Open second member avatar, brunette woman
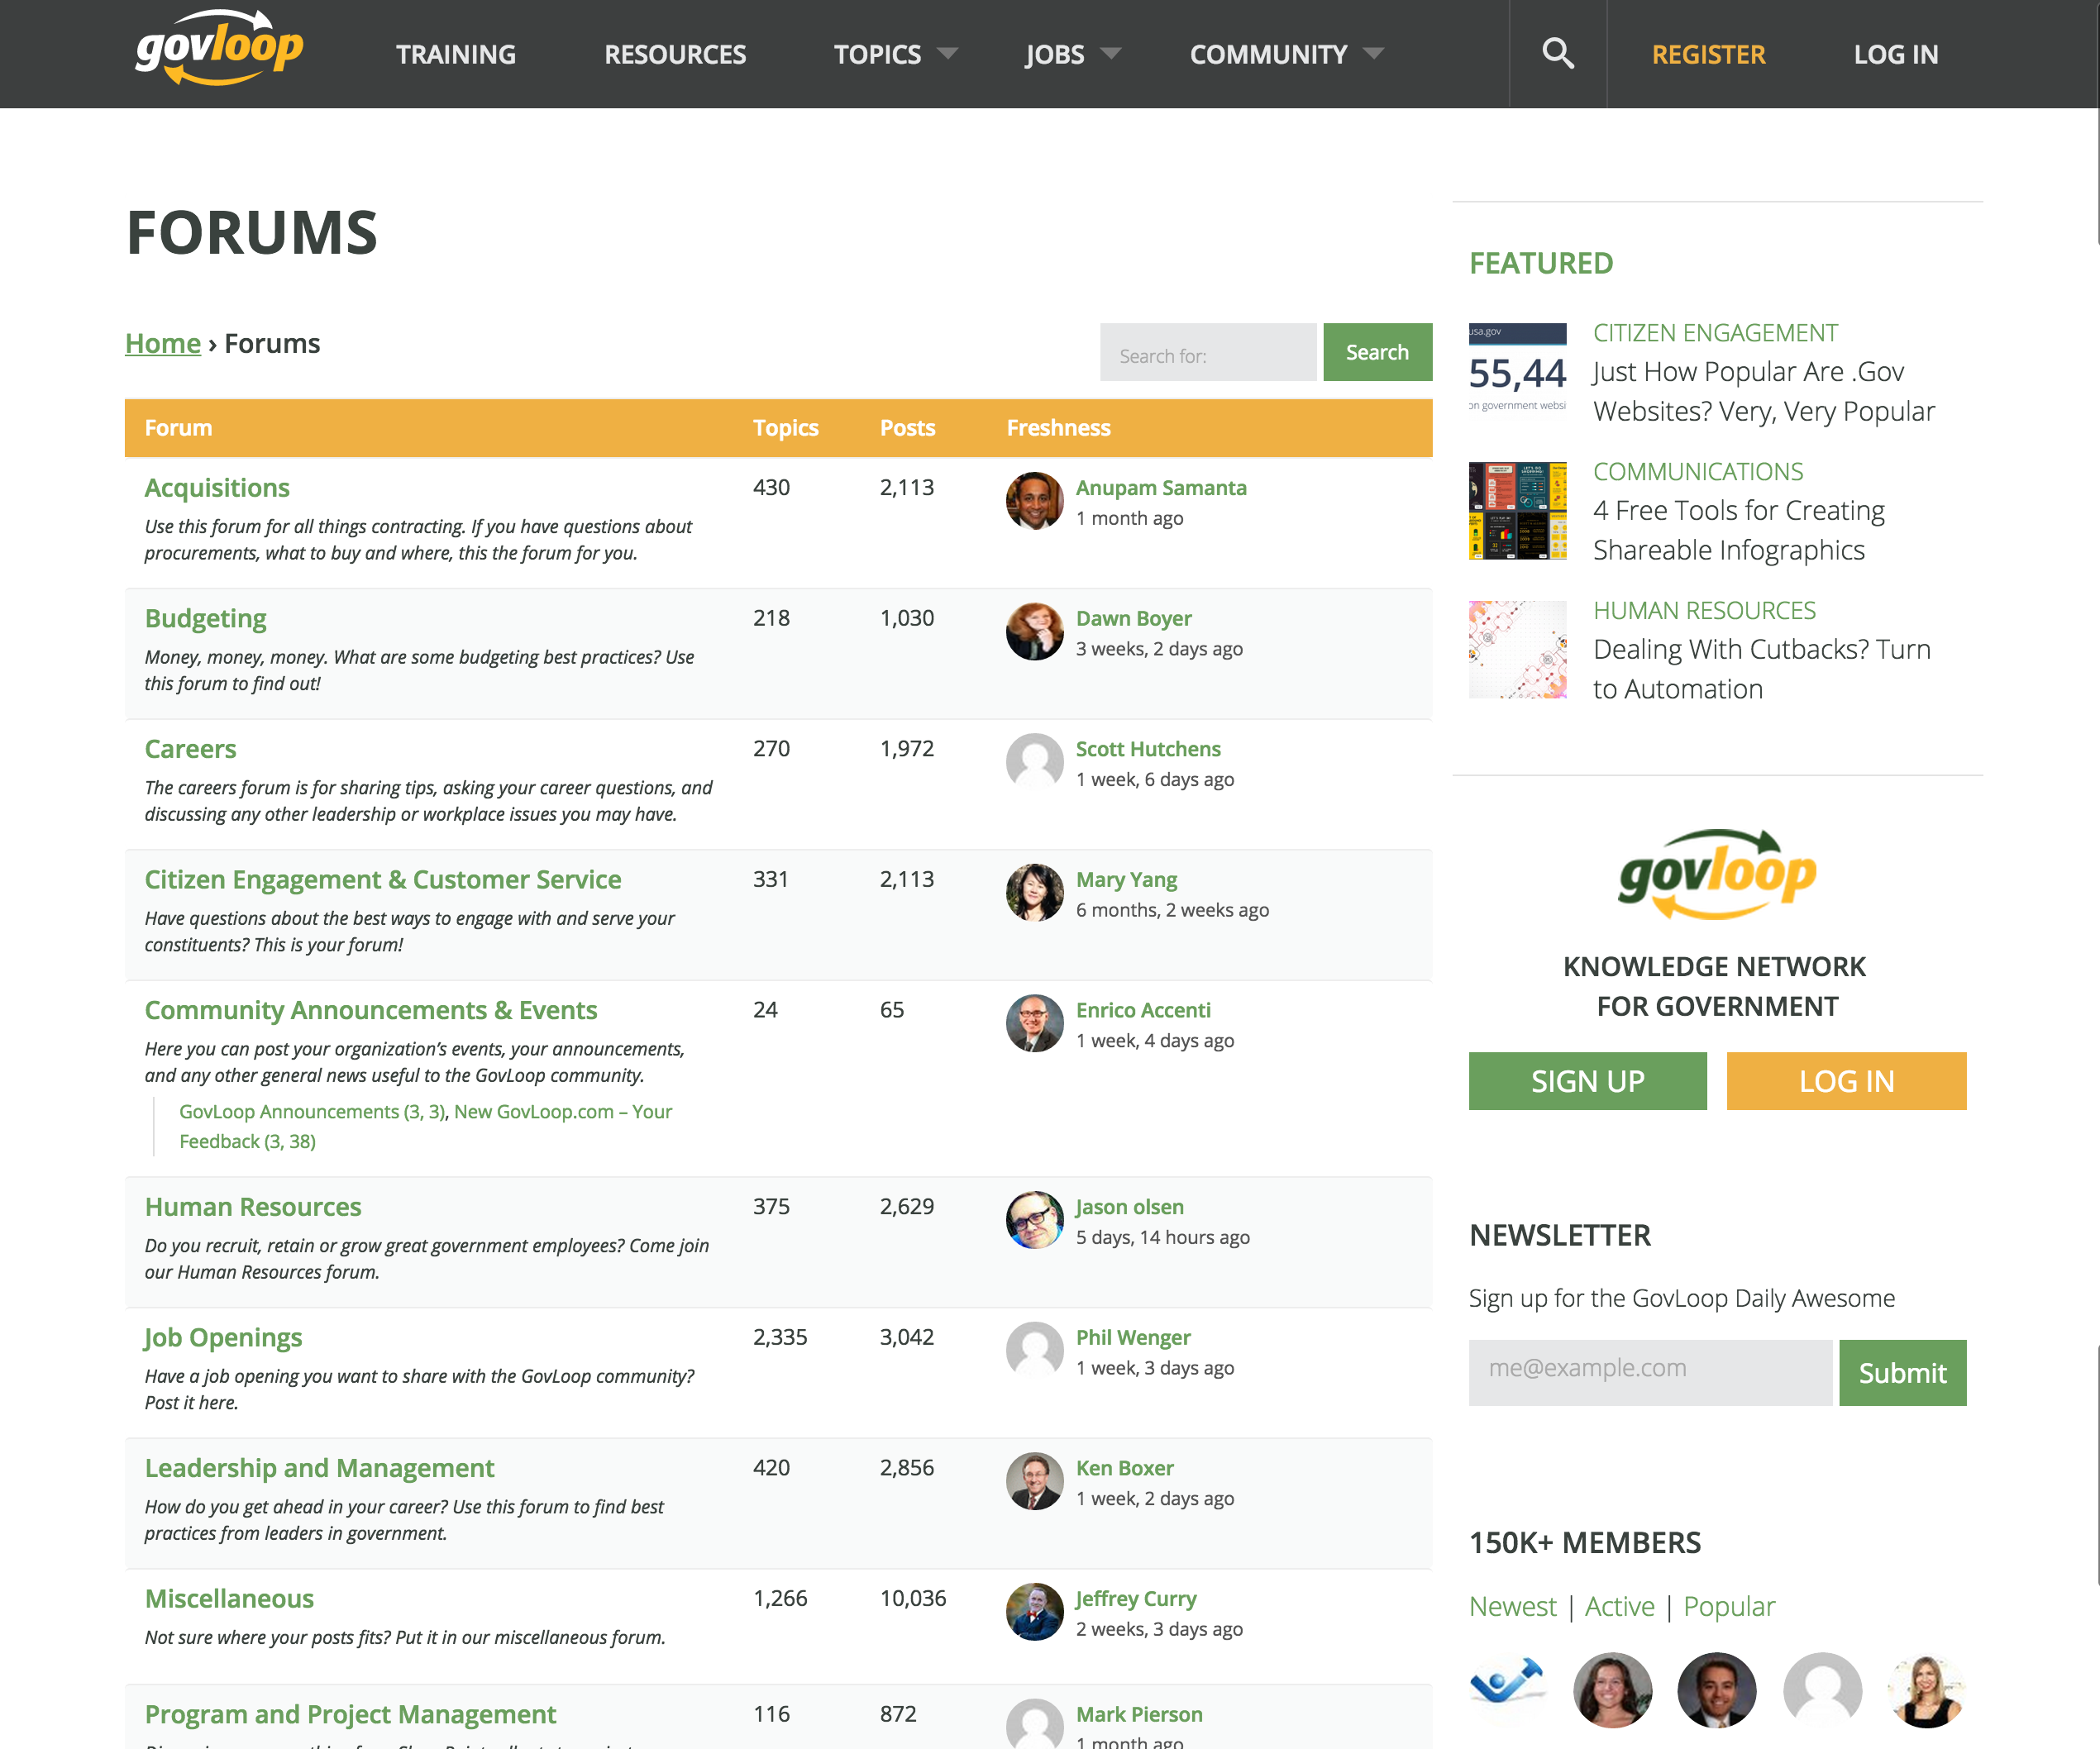This screenshot has height=1749, width=2100. coord(1612,1690)
